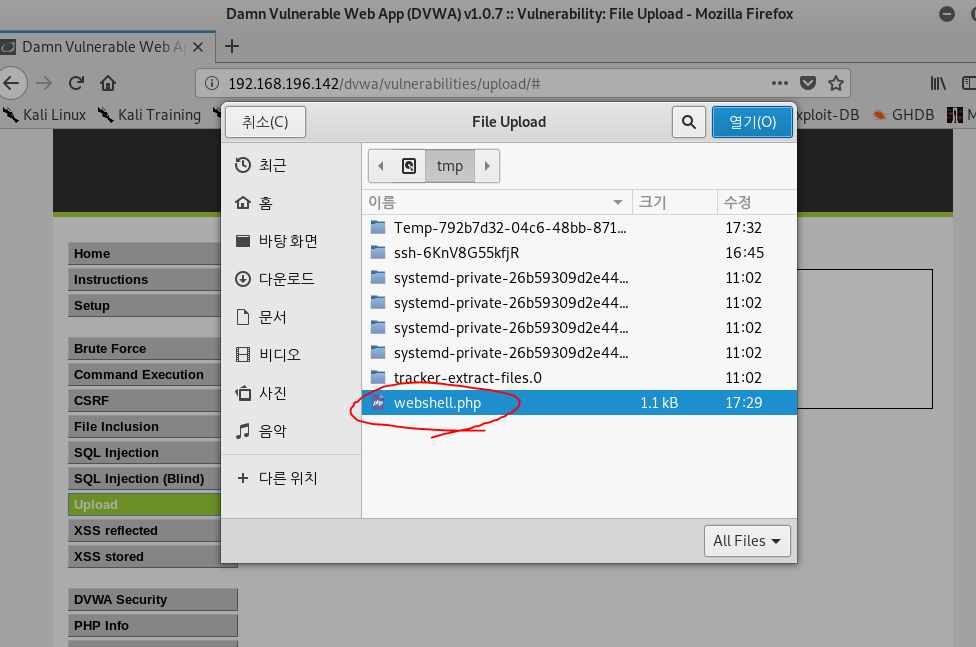Viewport: 976px width, 647px height.
Task: Click the GHDB bookmark
Action: 903,115
